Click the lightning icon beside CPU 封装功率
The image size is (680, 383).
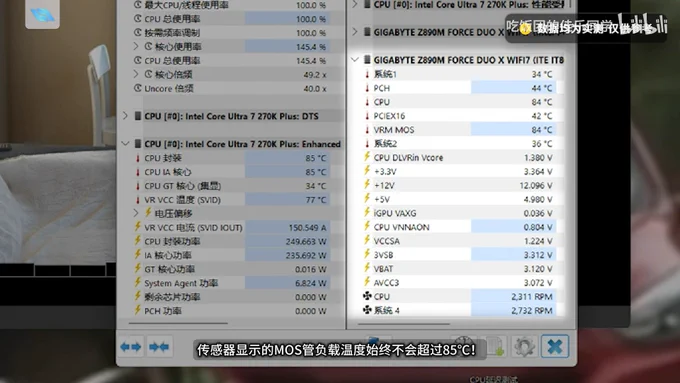[137, 241]
